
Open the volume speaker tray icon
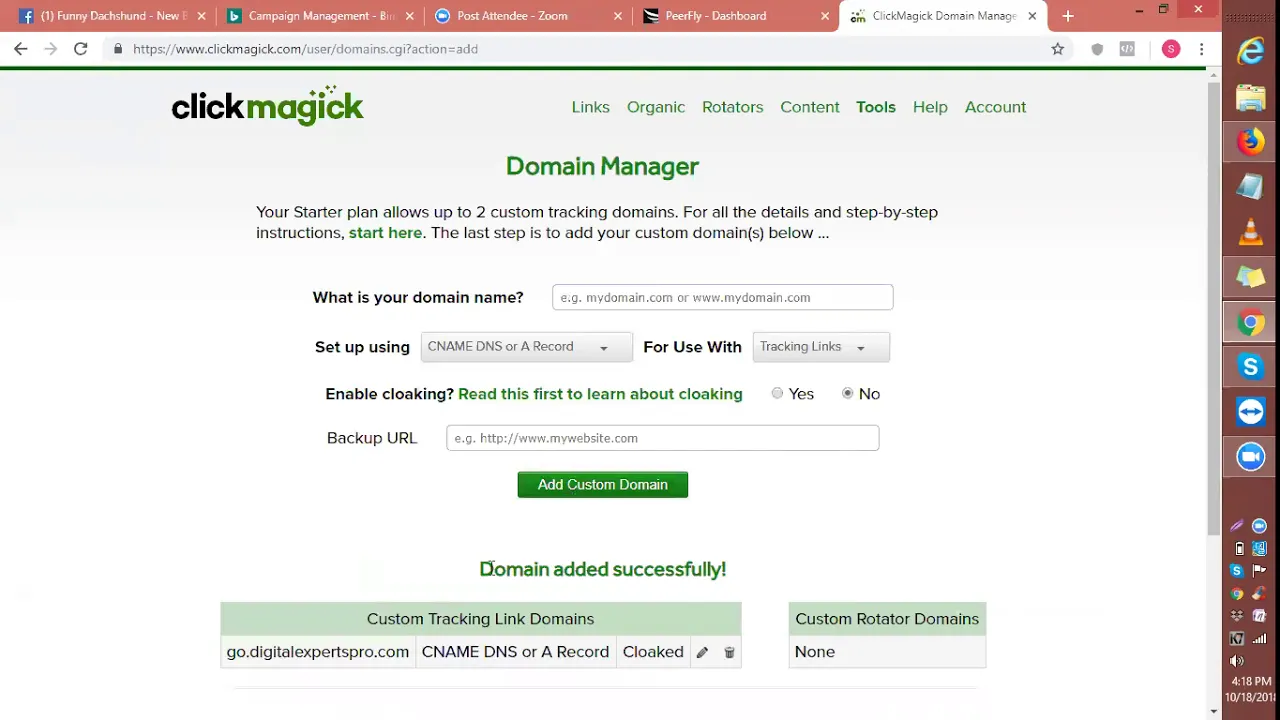(1237, 661)
